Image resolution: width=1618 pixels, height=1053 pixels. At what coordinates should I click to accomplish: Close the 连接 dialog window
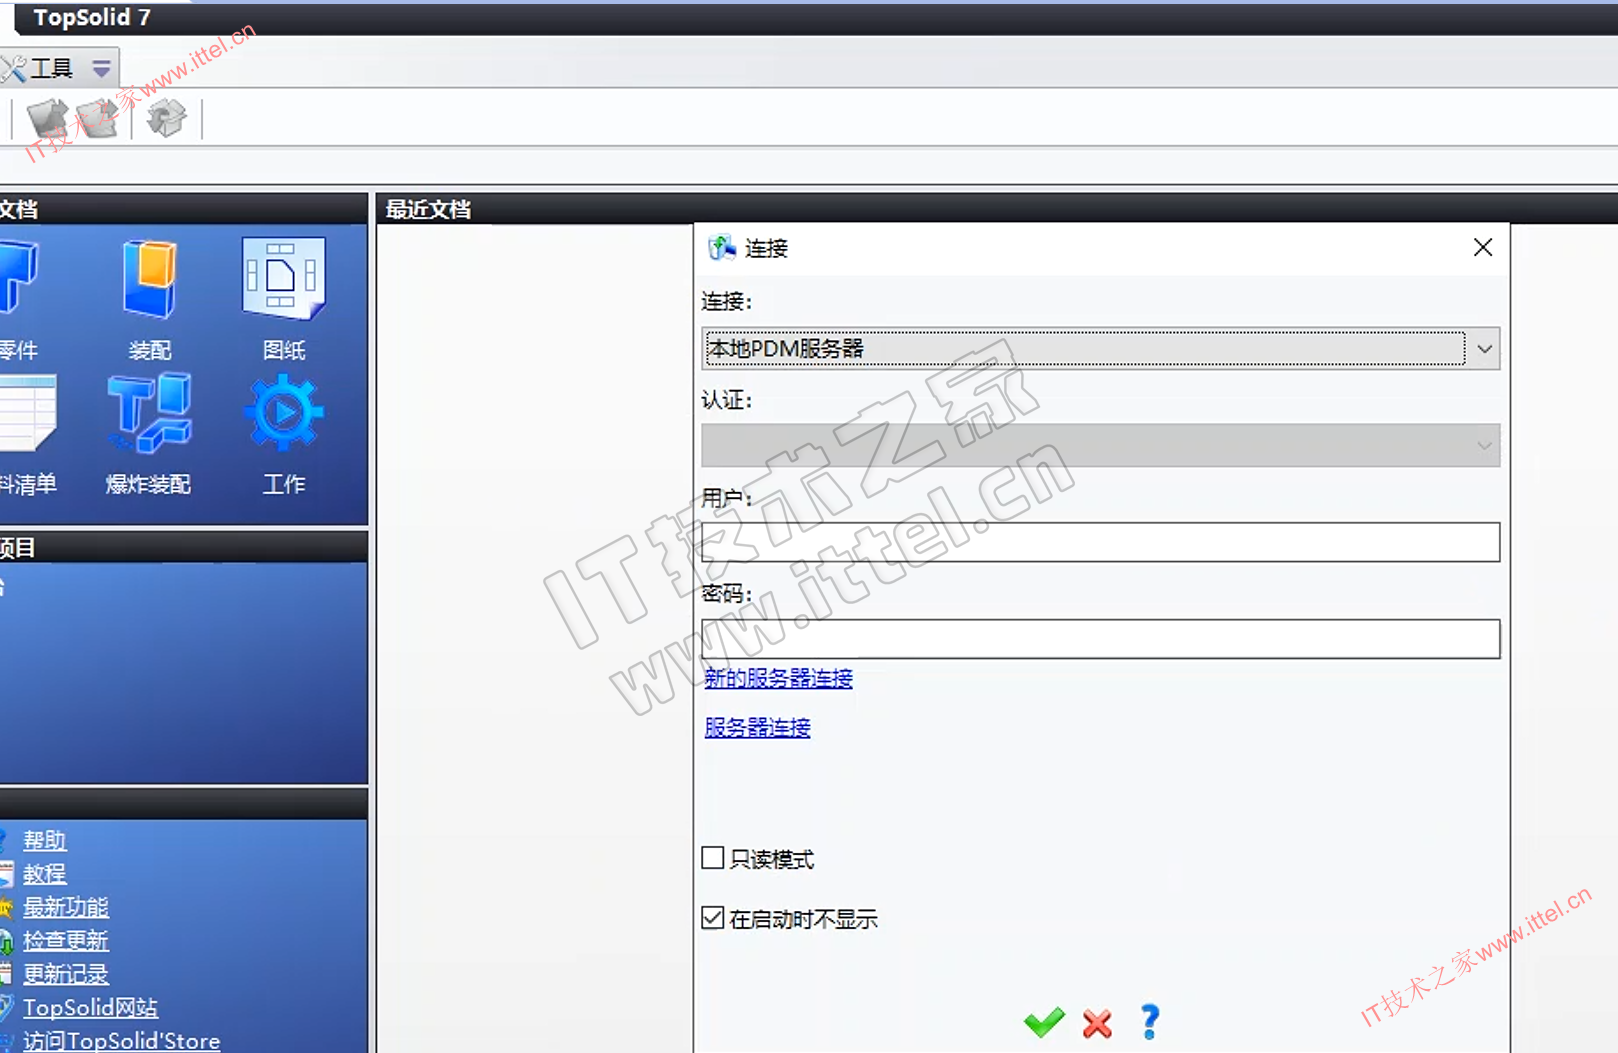(1483, 247)
